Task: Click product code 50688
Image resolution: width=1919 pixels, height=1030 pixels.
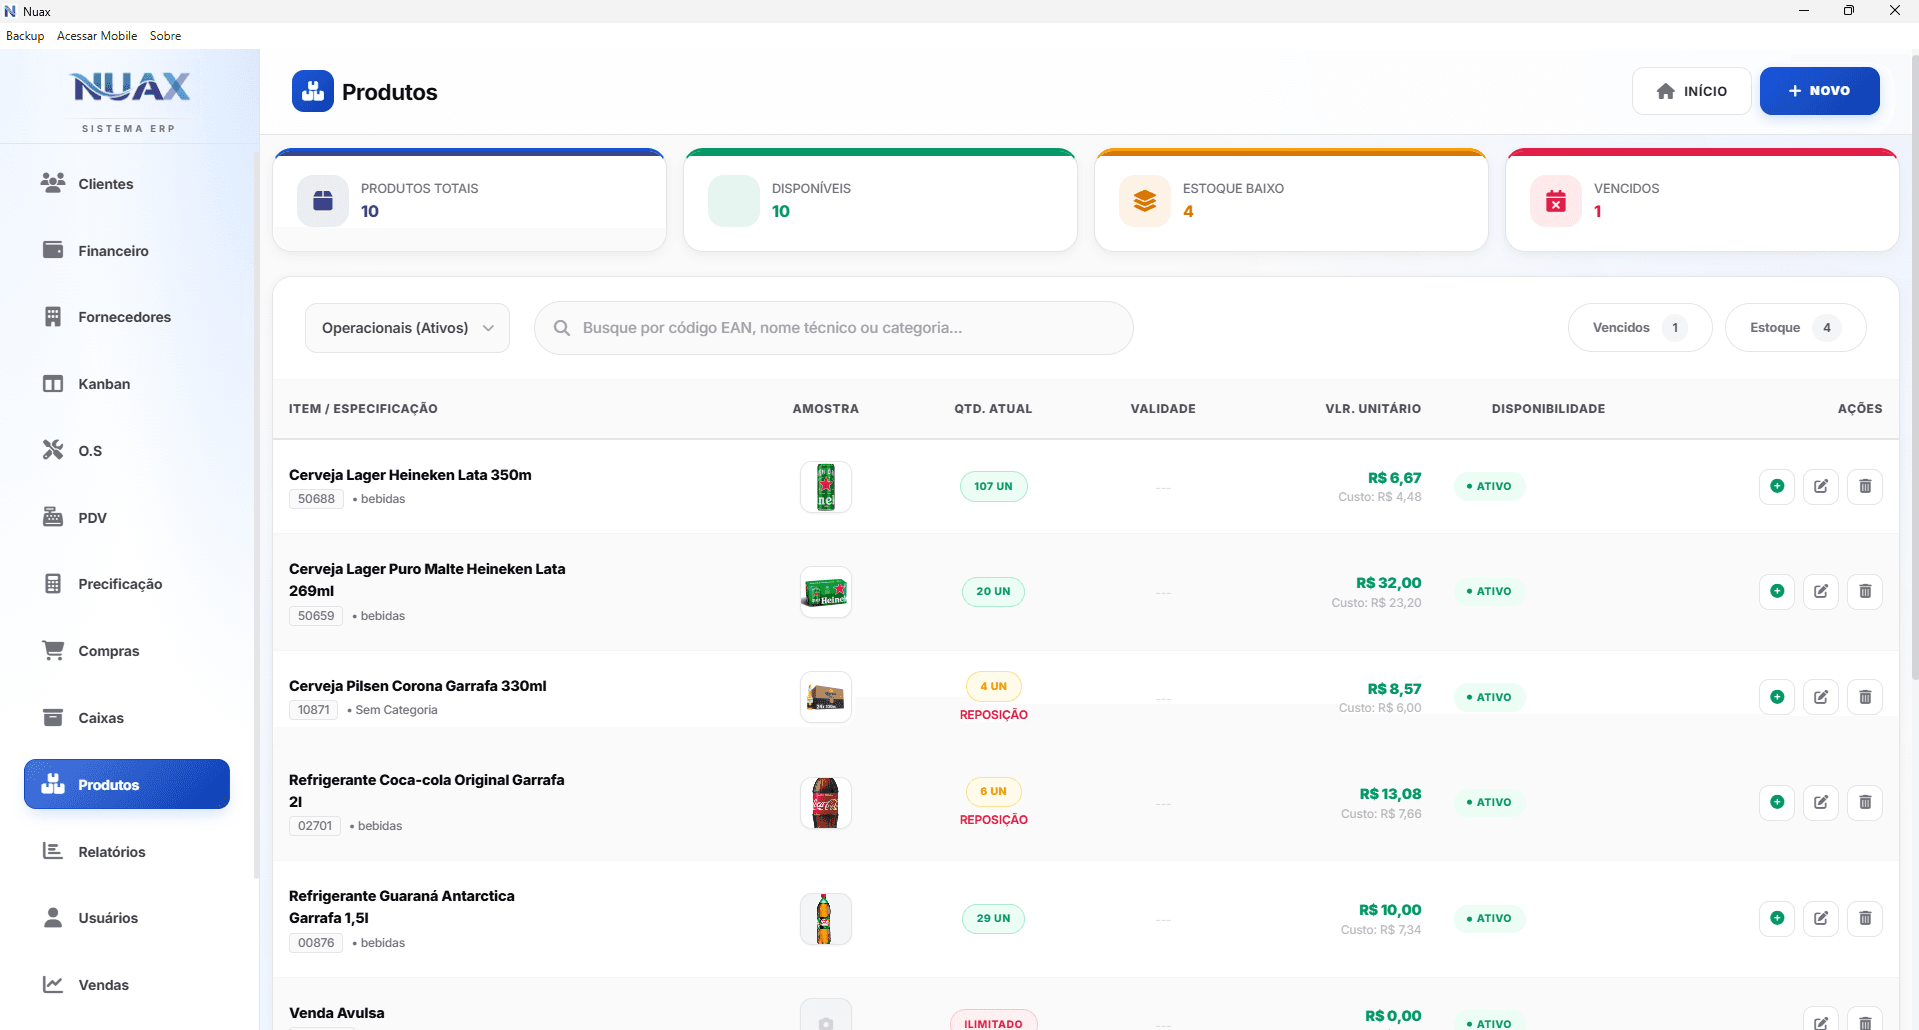Action: 316,499
